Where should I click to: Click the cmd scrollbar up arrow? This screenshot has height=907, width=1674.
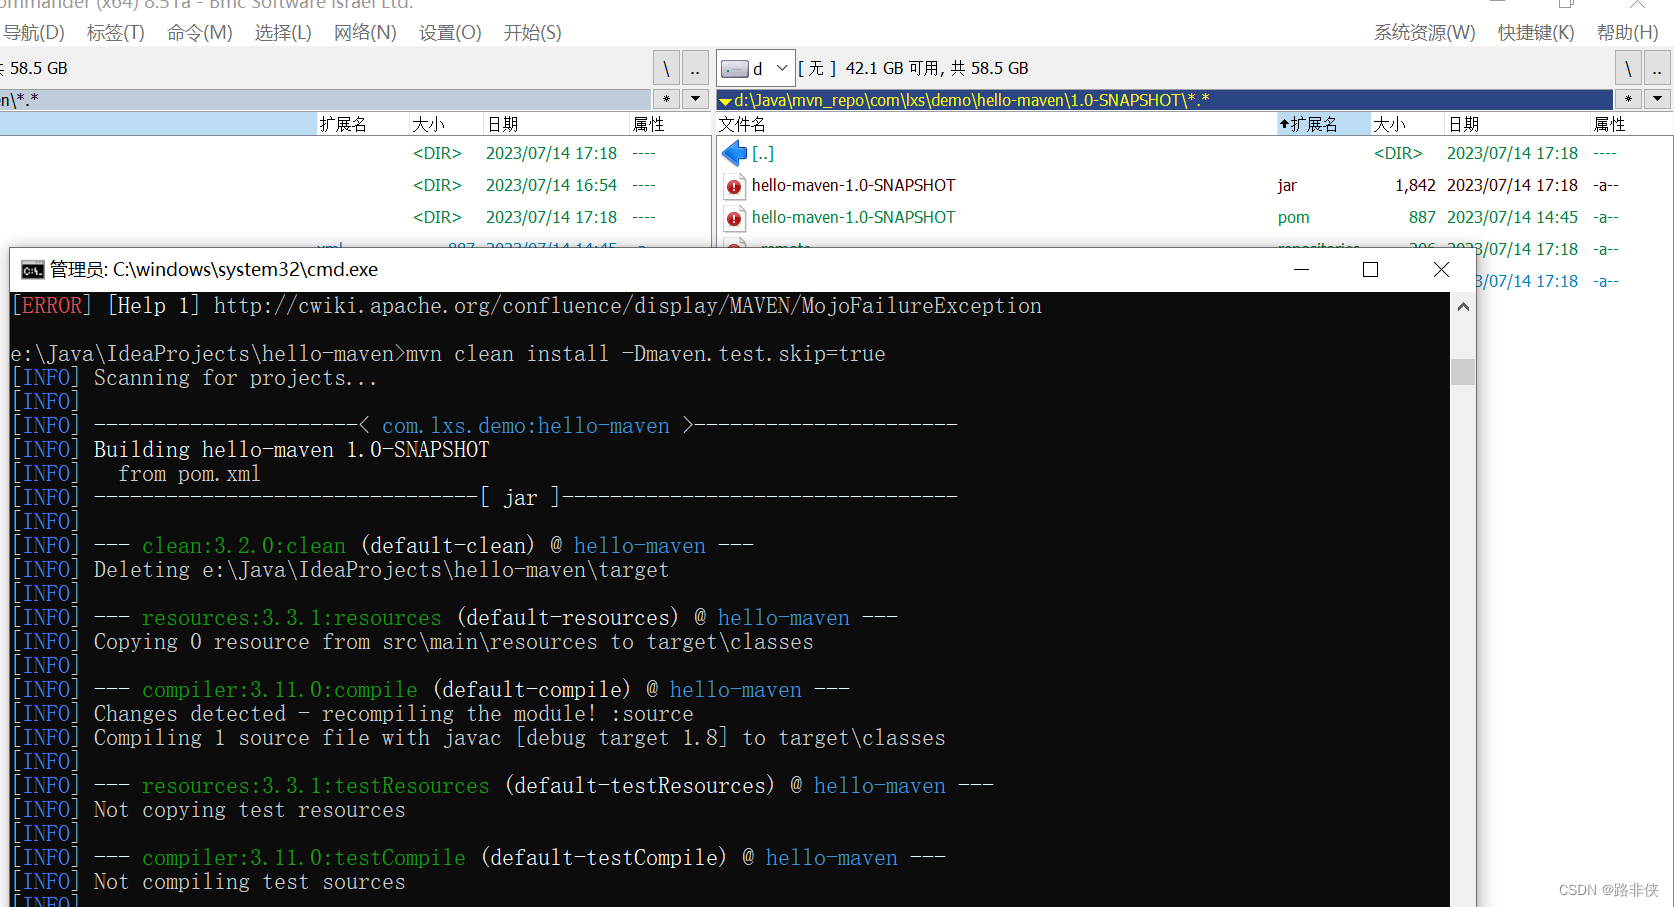click(1463, 307)
